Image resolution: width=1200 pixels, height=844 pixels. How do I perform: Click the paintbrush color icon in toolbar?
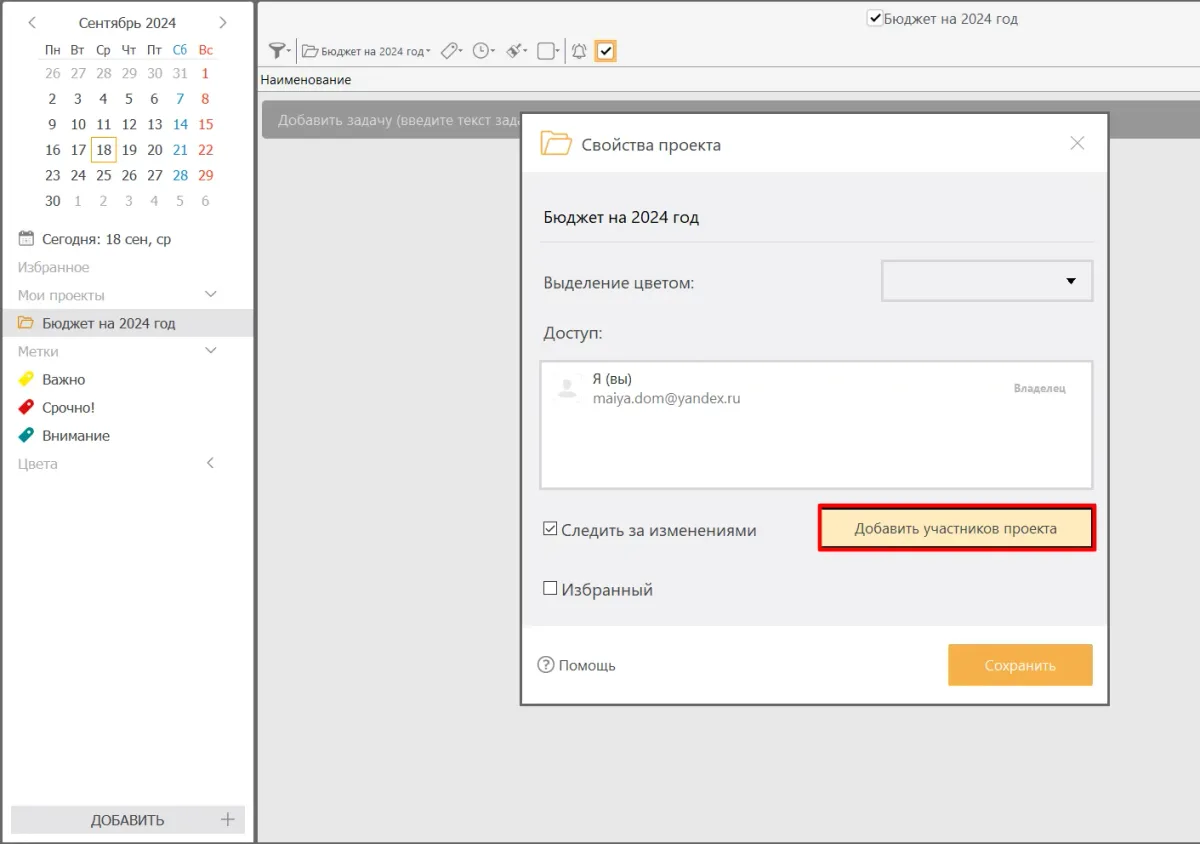(x=515, y=51)
